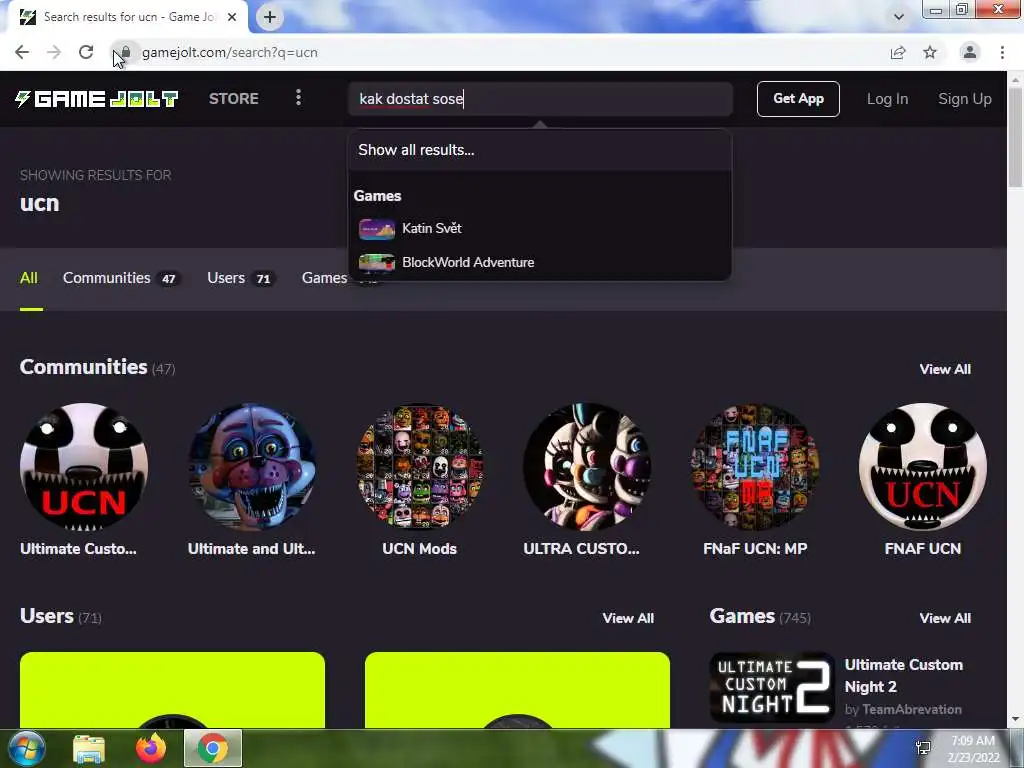Close the Game Jolt search results tab
The height and width of the screenshot is (768, 1024).
(232, 17)
